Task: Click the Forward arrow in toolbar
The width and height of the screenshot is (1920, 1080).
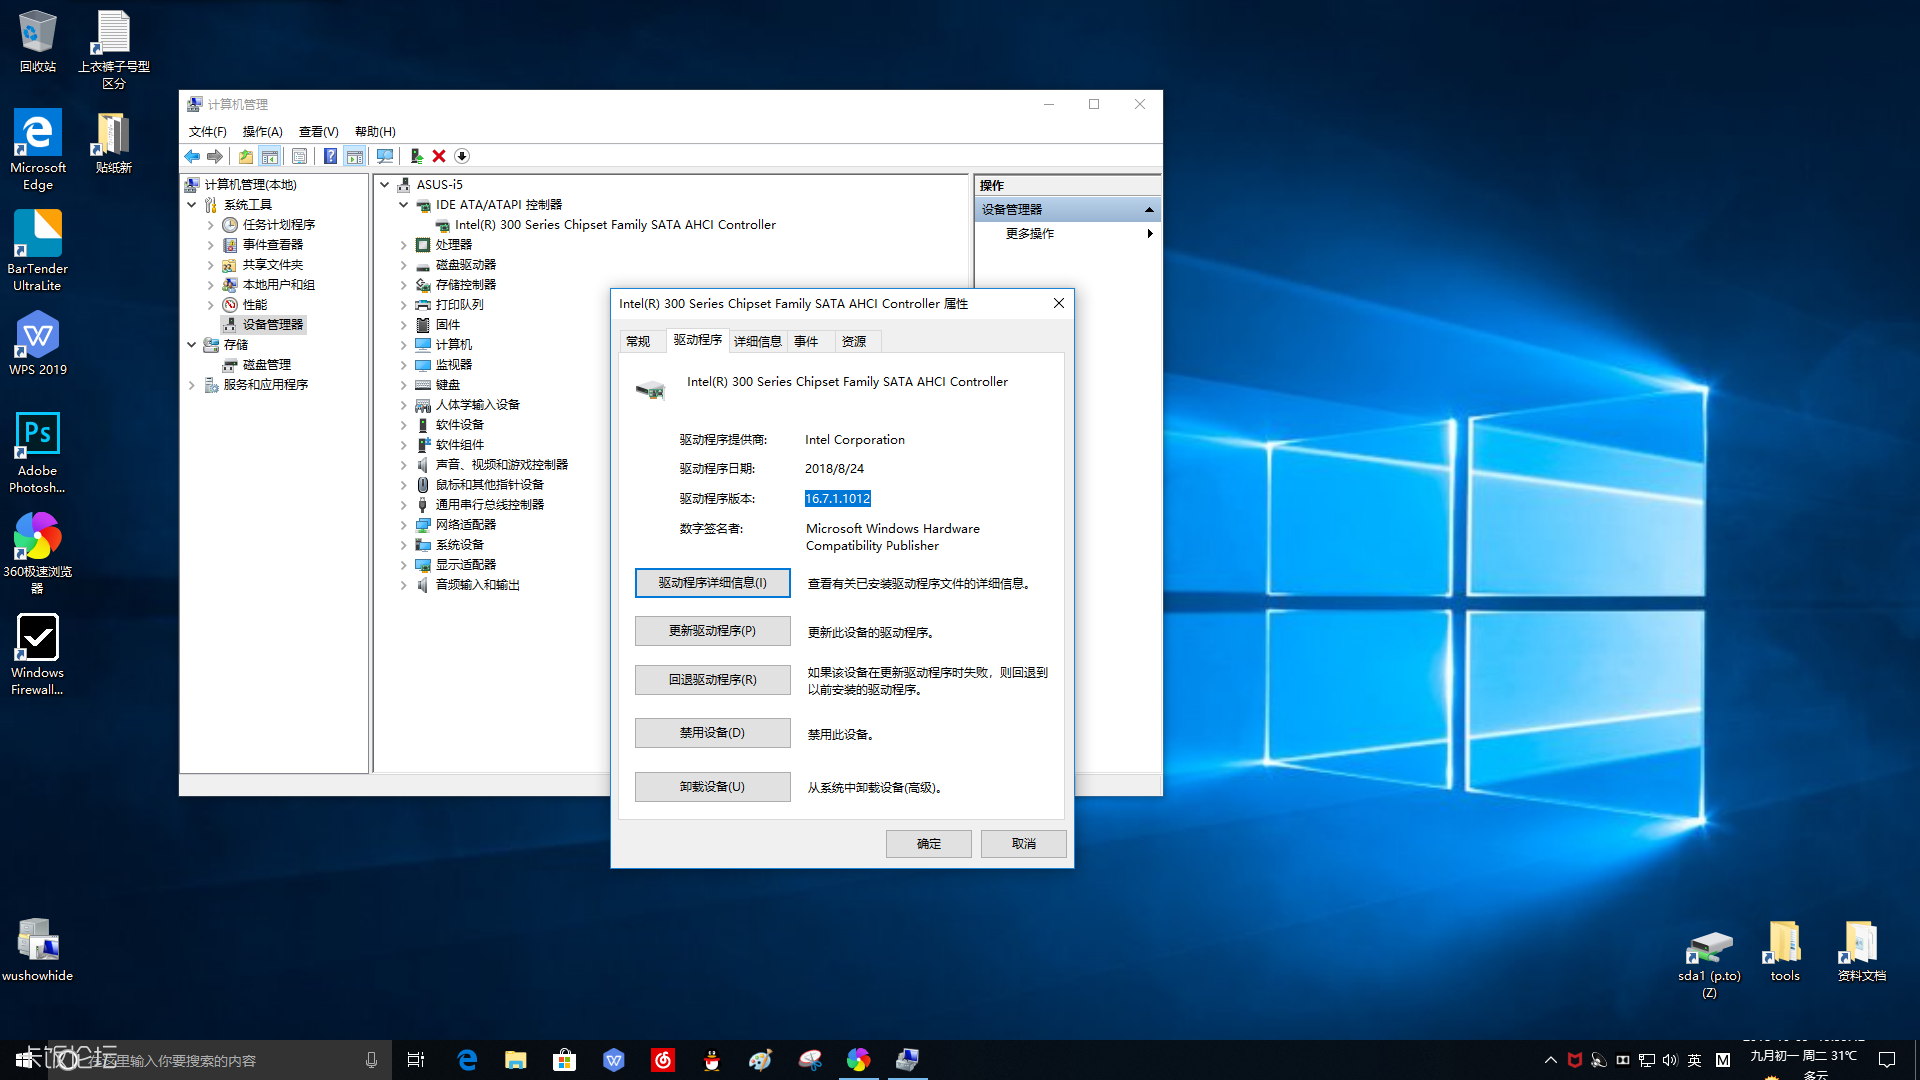Action: click(x=215, y=156)
